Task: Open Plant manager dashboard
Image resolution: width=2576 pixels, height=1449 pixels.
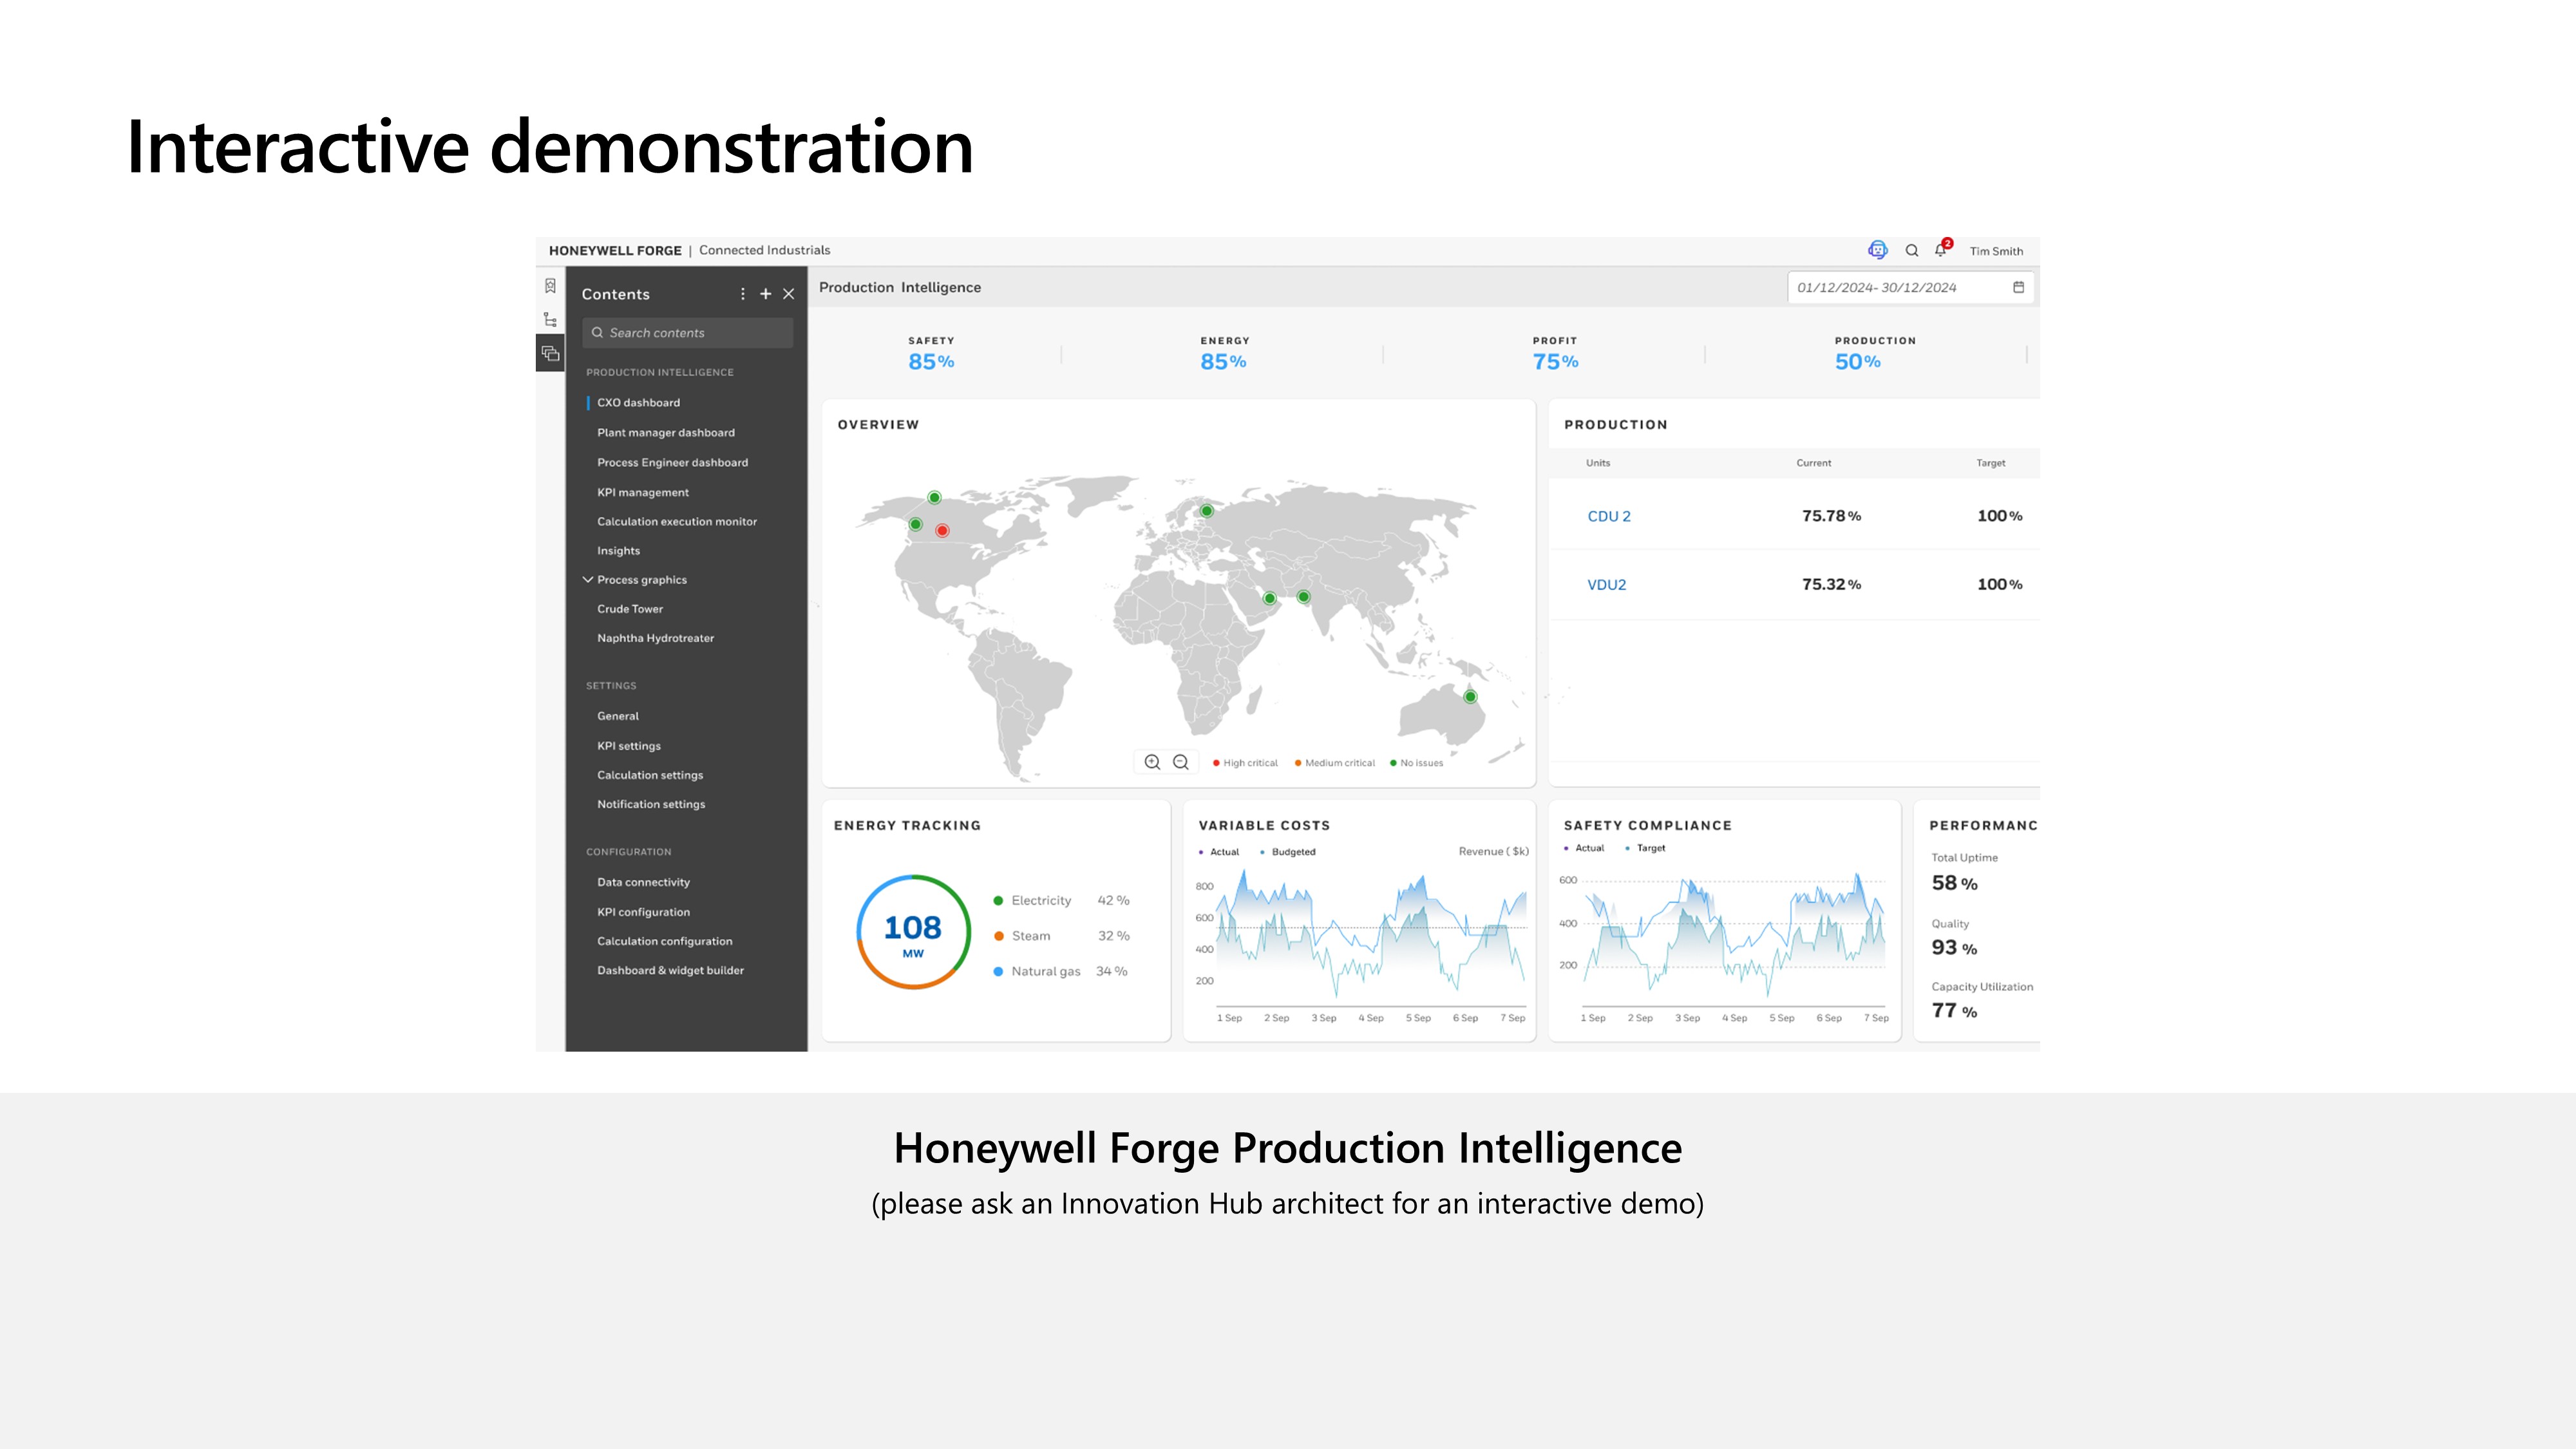Action: click(666, 433)
